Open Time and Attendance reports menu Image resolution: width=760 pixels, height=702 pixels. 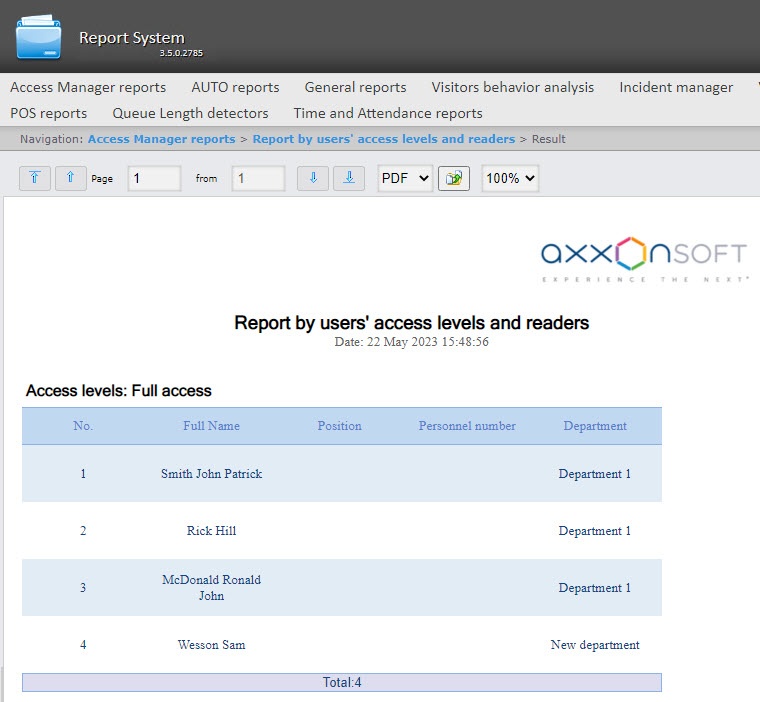tap(388, 113)
